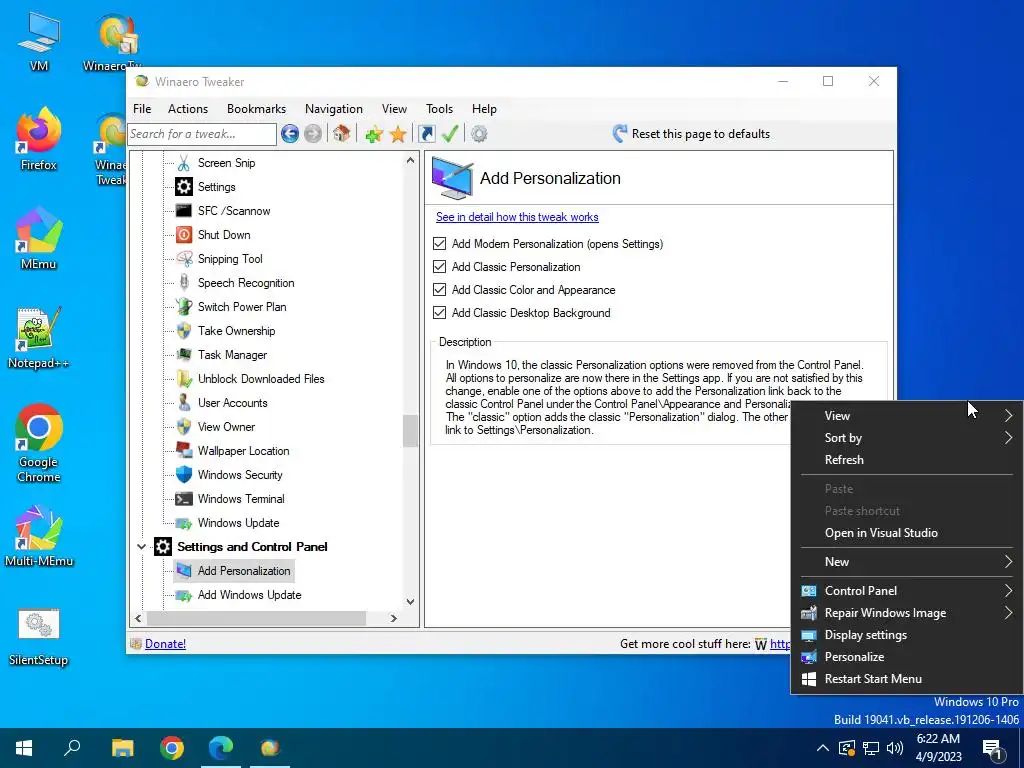Screen dimensions: 1024x768
Task: Click the create shortcut toolbar icon
Action: (426, 134)
